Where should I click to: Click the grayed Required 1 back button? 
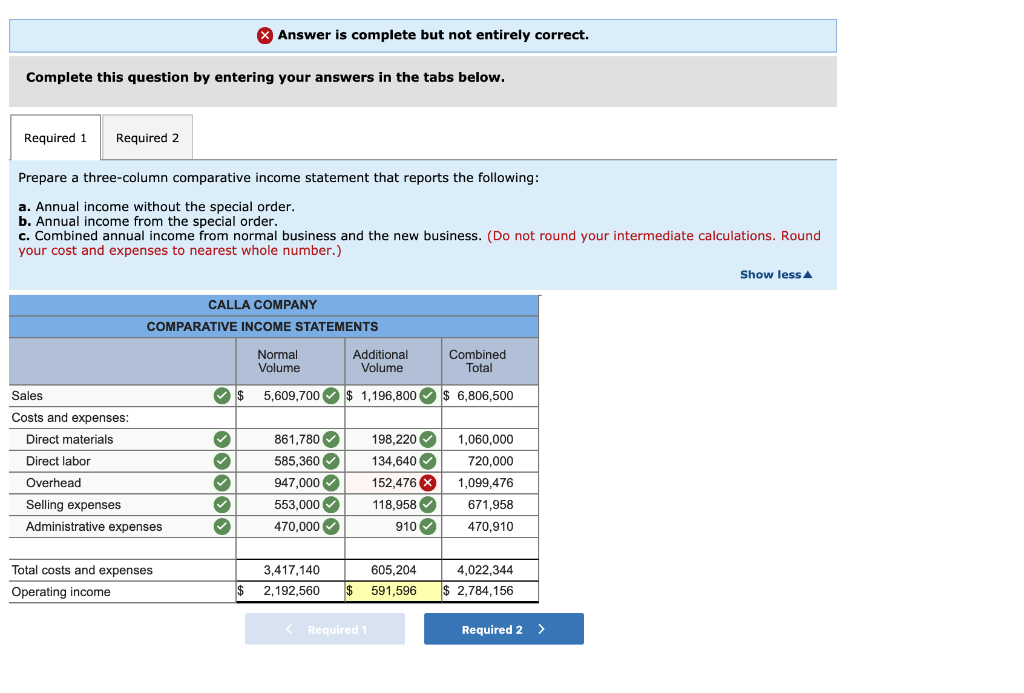coord(325,629)
